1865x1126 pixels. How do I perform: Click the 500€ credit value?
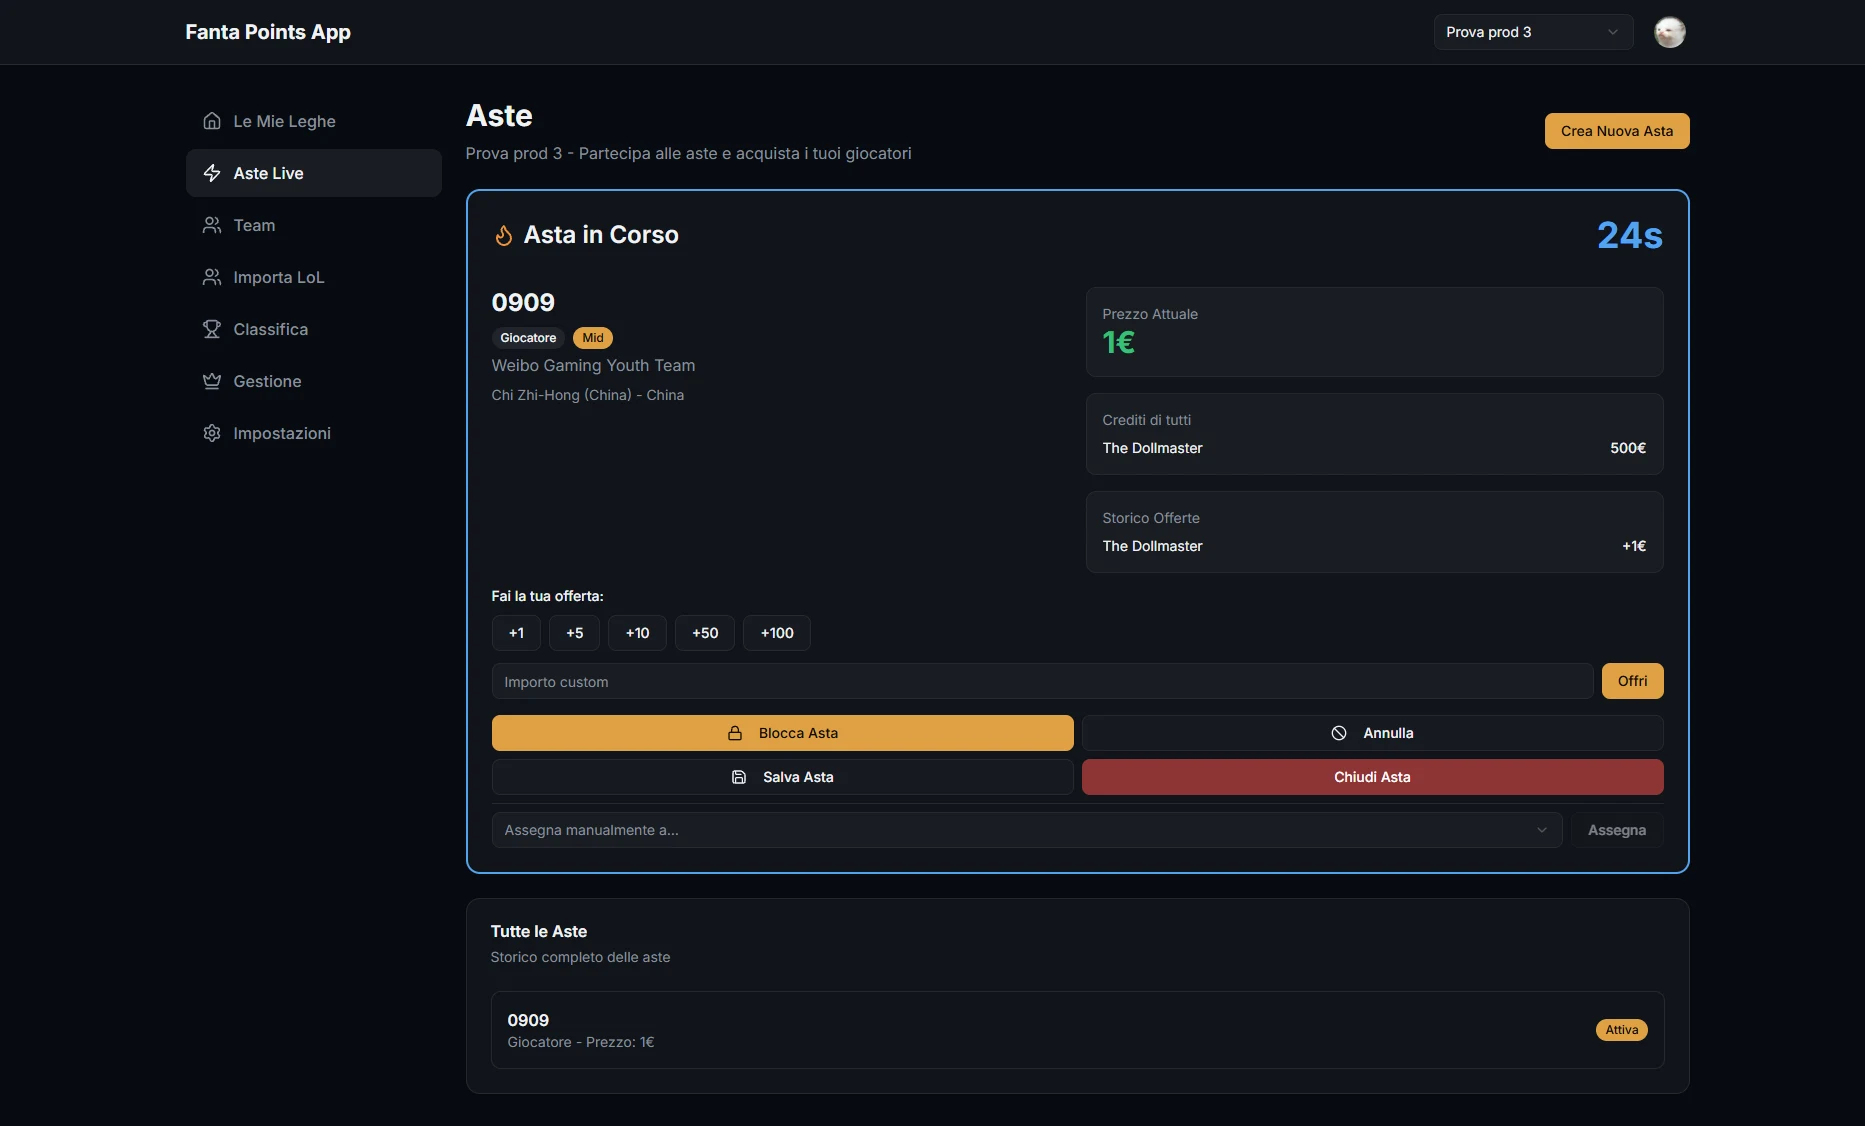click(1628, 448)
